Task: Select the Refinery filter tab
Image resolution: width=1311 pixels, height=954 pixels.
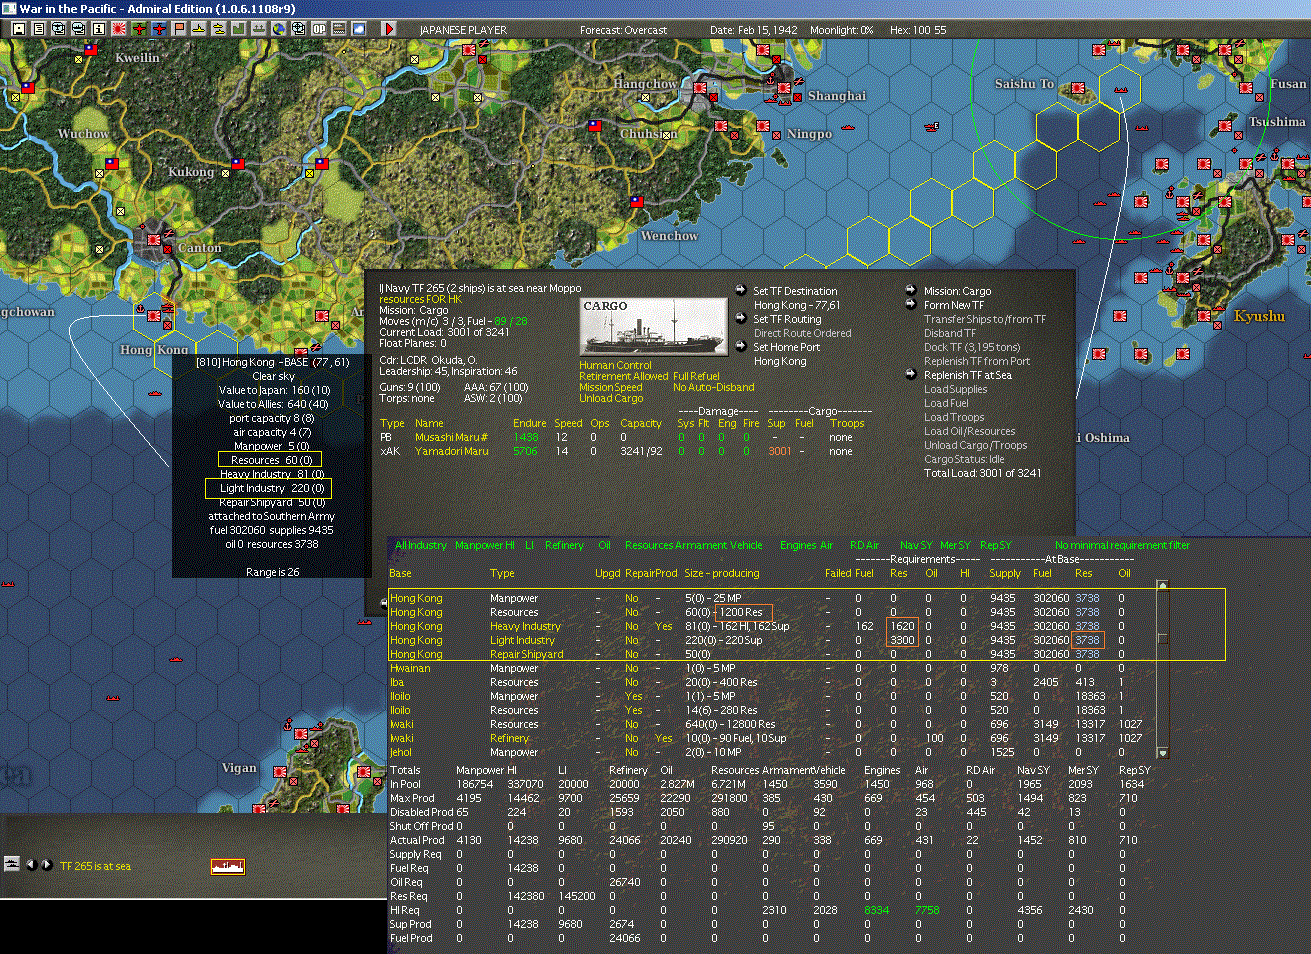Action: coord(564,545)
